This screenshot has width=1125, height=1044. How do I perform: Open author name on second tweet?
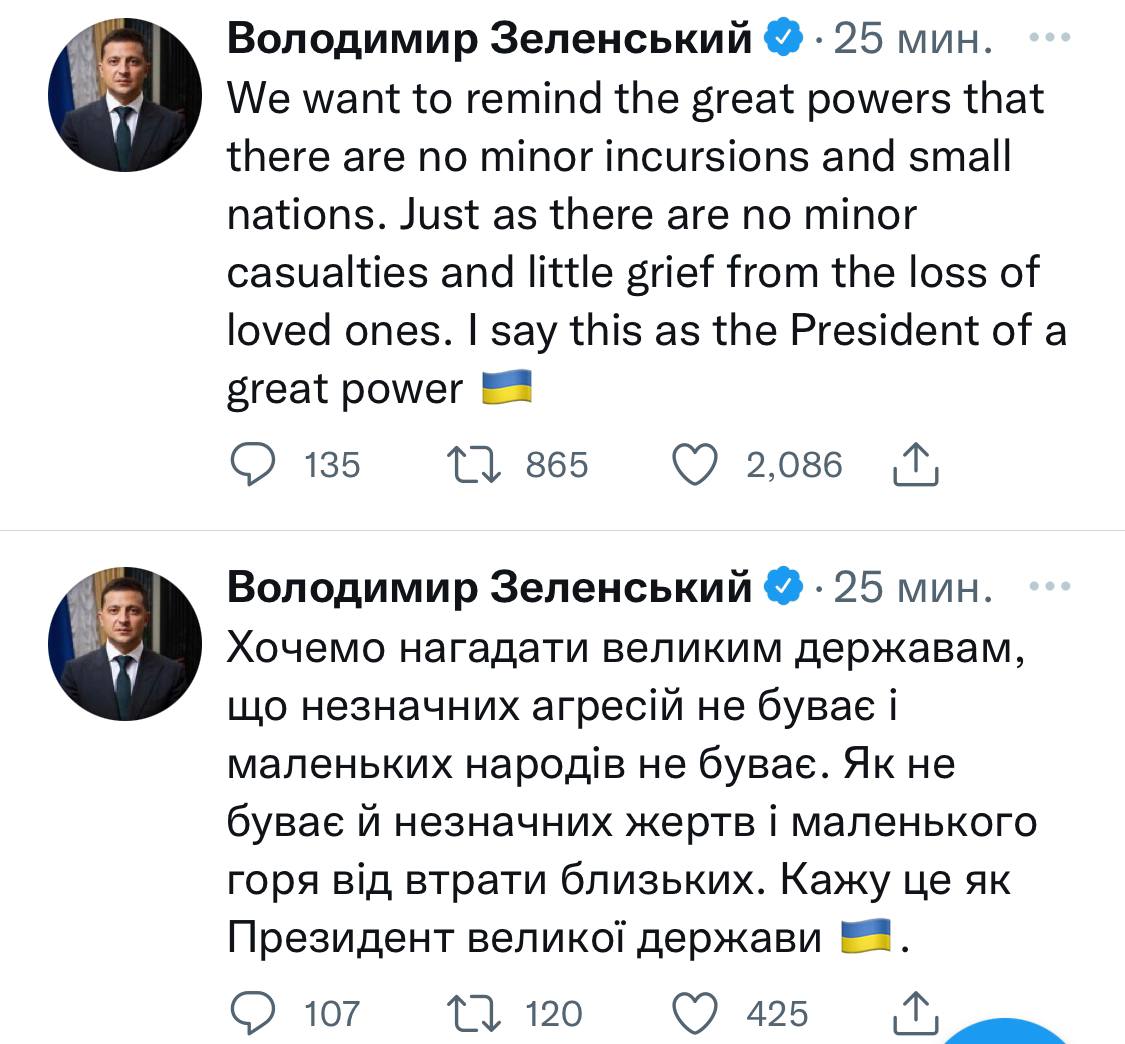point(489,589)
